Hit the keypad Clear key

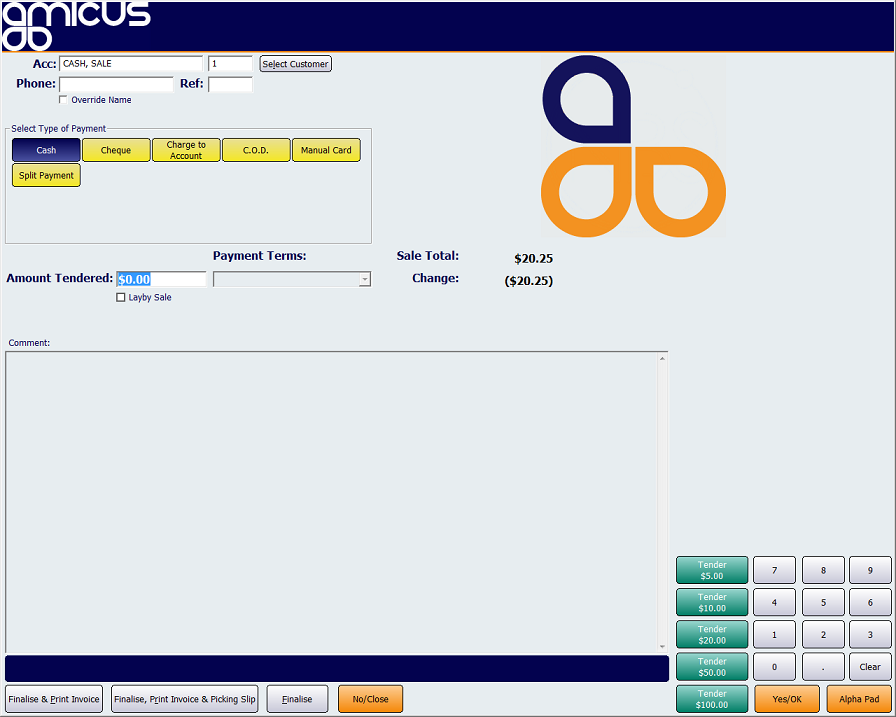click(870, 667)
